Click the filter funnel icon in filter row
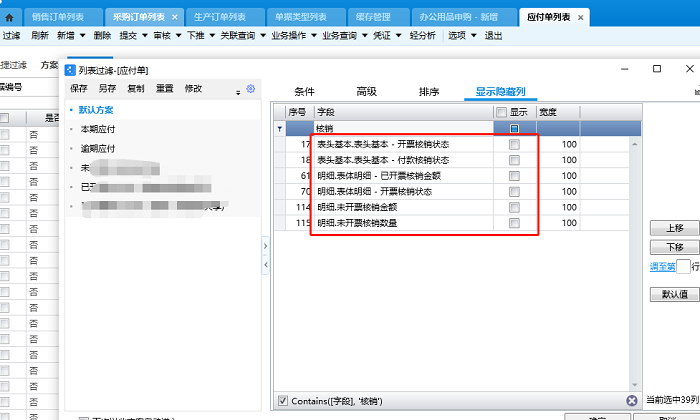This screenshot has height=420, width=700. tap(279, 129)
